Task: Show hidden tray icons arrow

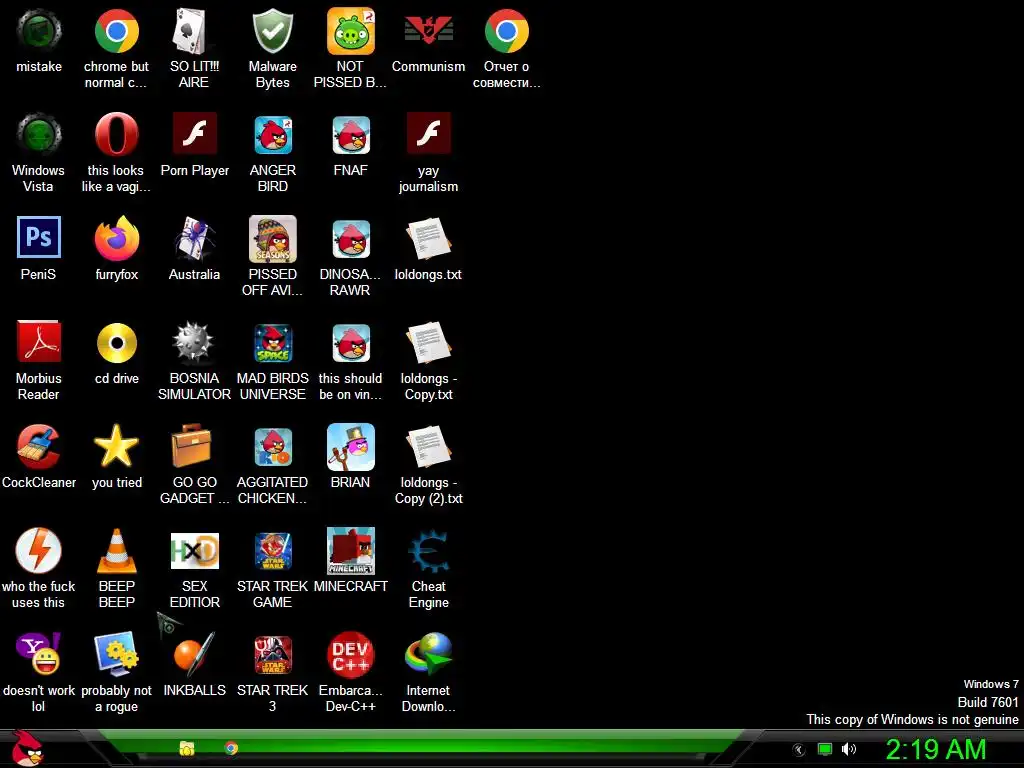Action: [x=799, y=750]
